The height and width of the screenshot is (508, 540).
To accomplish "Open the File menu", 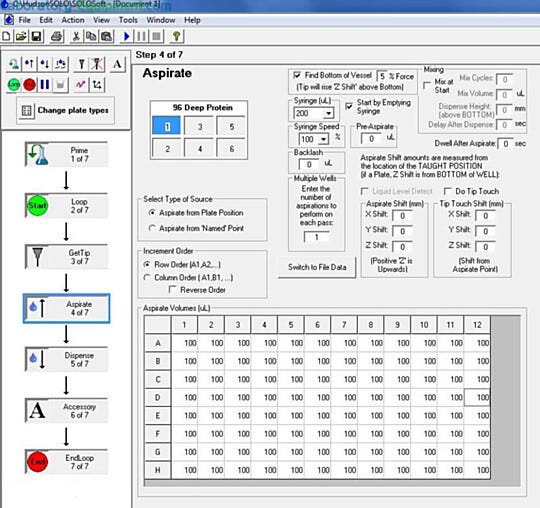I will [x=24, y=20].
